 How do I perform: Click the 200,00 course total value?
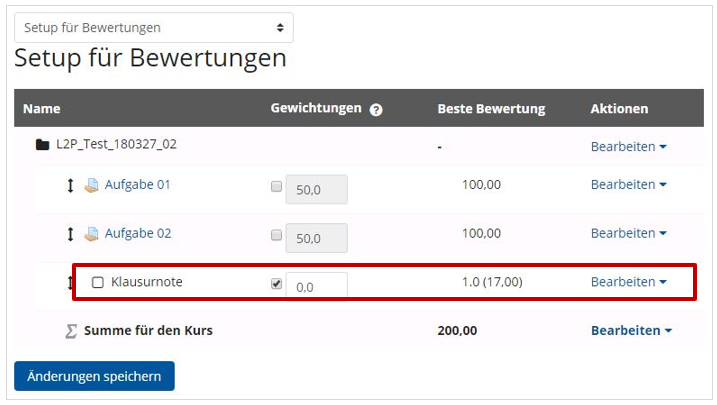[x=457, y=330]
